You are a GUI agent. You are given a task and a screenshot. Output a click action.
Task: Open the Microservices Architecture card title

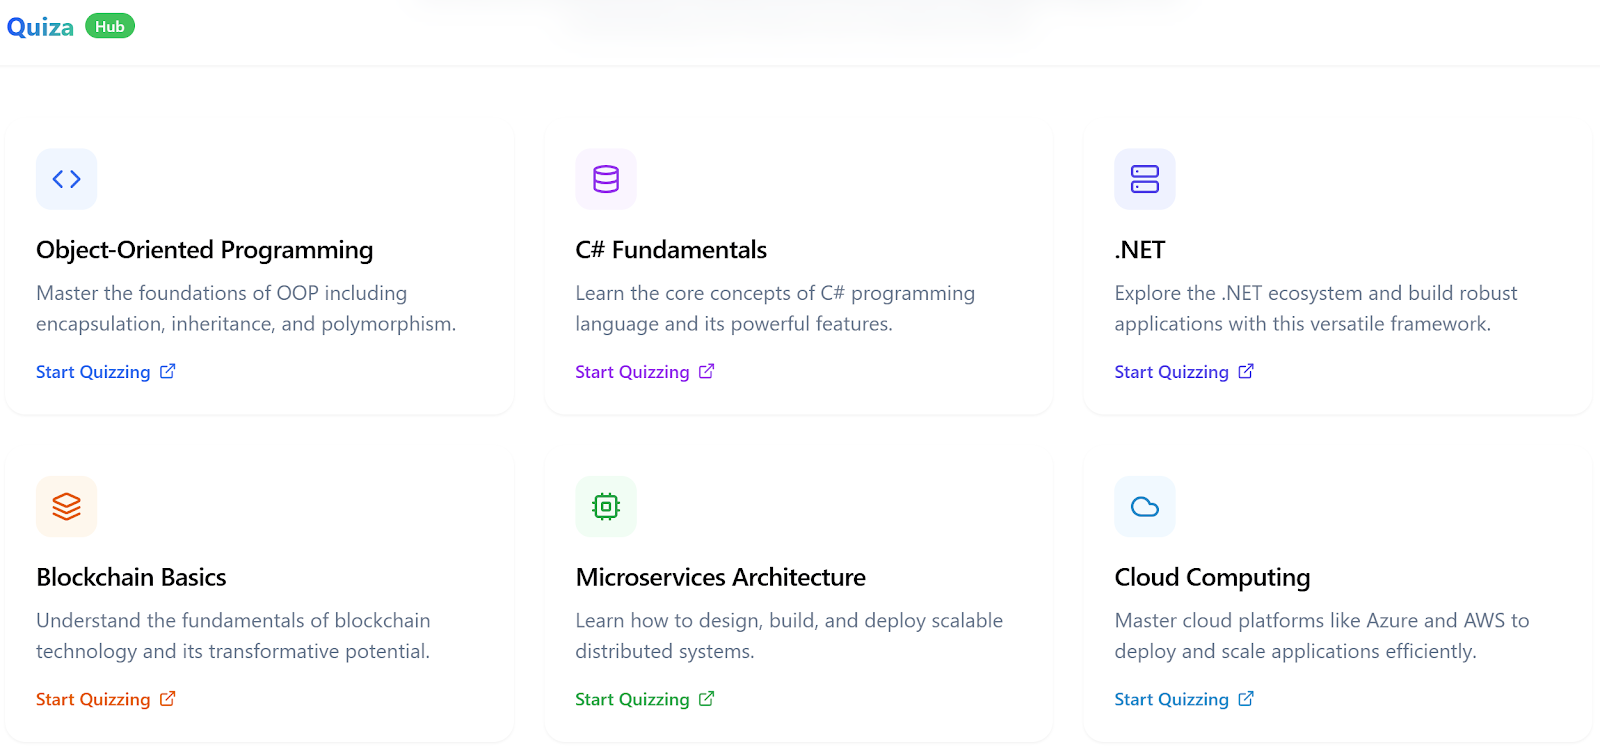tap(720, 578)
